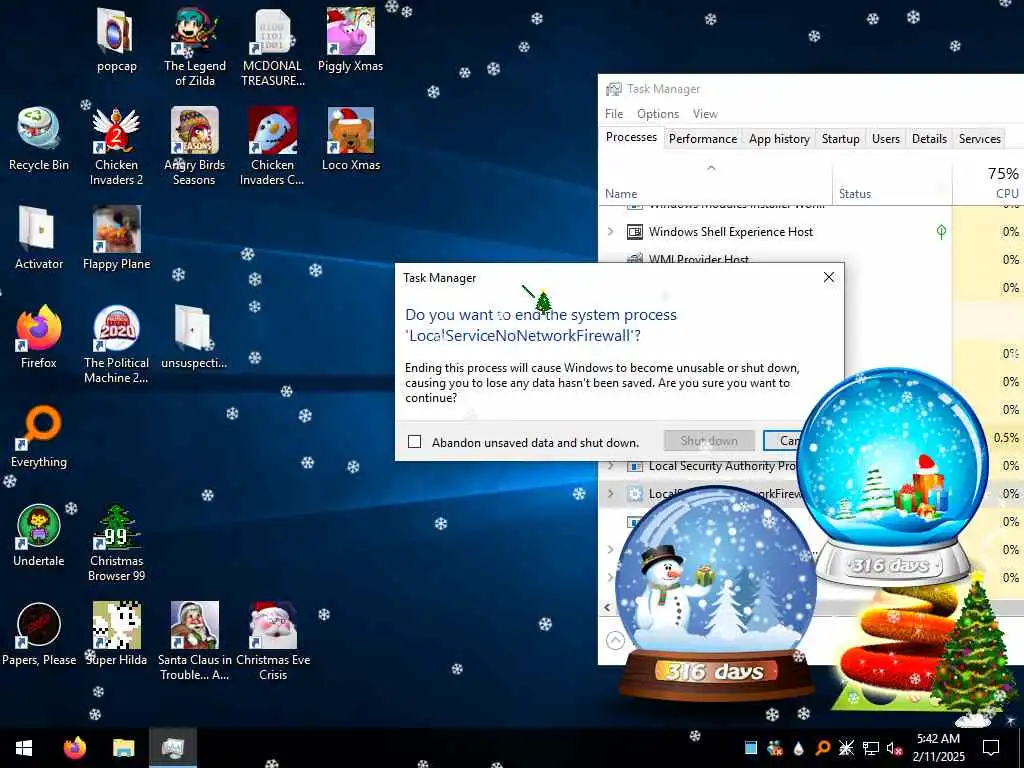The image size is (1024, 768).
Task: Switch to the Services tab
Action: (979, 138)
